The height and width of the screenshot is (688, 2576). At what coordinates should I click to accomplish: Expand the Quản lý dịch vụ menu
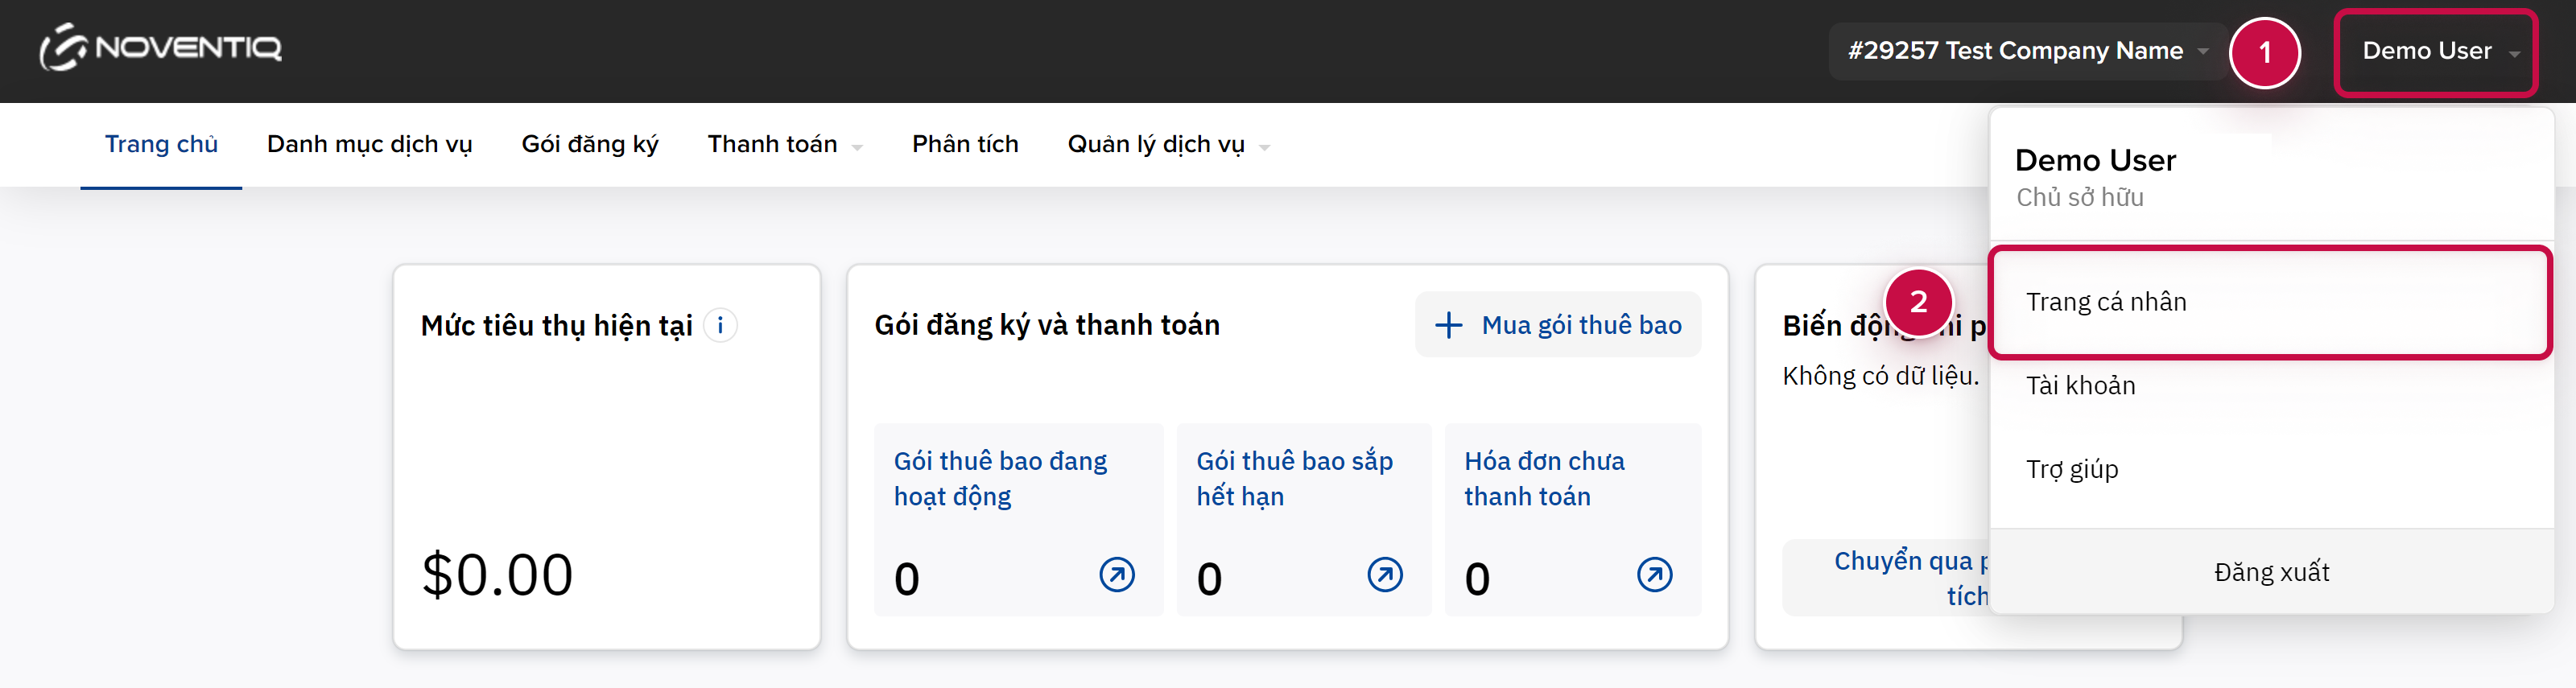click(1167, 145)
